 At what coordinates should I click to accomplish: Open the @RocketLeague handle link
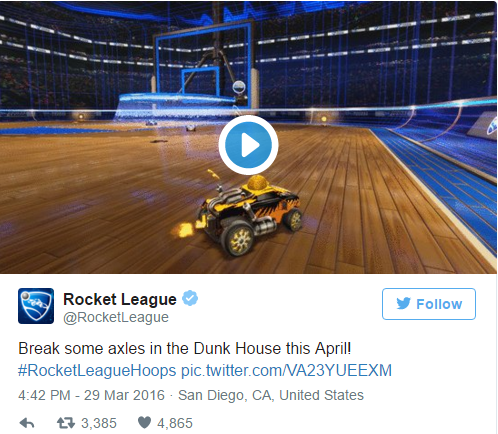tap(116, 317)
